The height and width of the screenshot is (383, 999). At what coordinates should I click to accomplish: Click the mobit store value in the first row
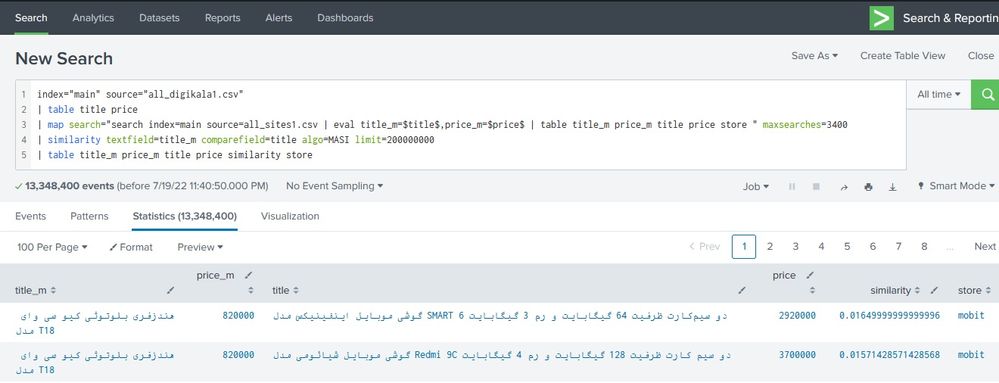click(x=971, y=315)
